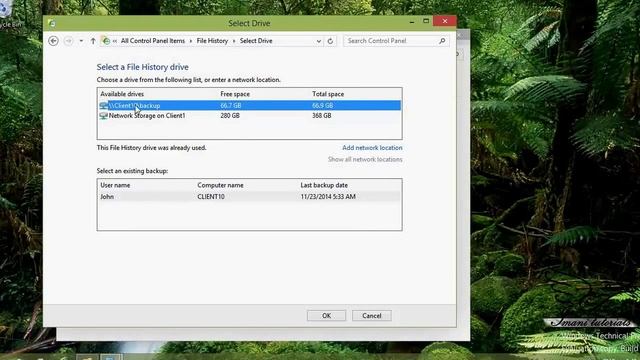Close the Select Drive window
This screenshot has width=640, height=360.
pos(445,21)
